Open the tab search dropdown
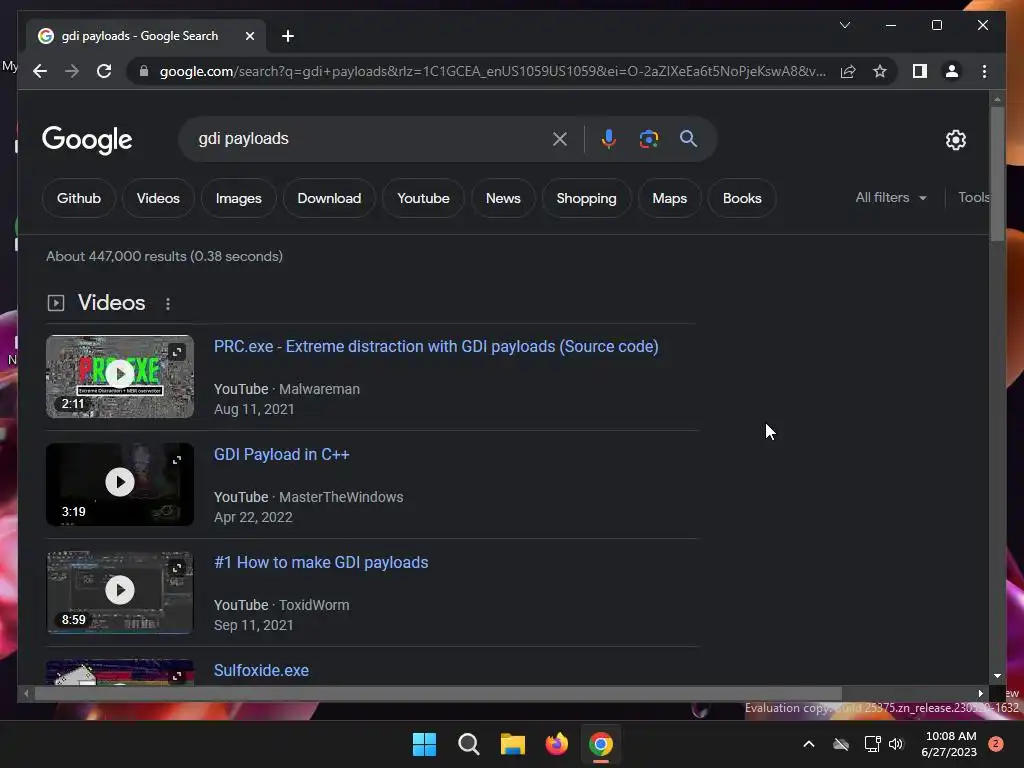Screen dimensions: 1024x768 tap(844, 25)
